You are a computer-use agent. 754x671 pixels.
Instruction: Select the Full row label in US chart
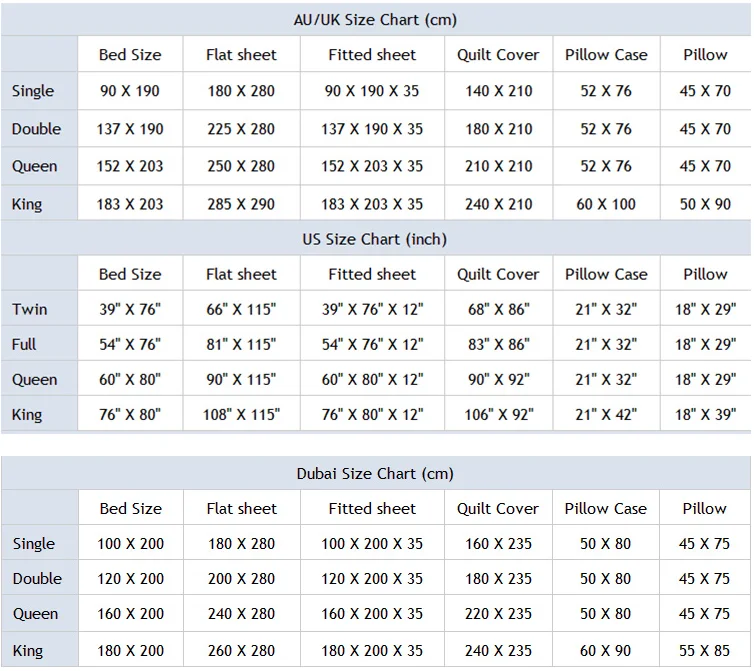coord(25,344)
